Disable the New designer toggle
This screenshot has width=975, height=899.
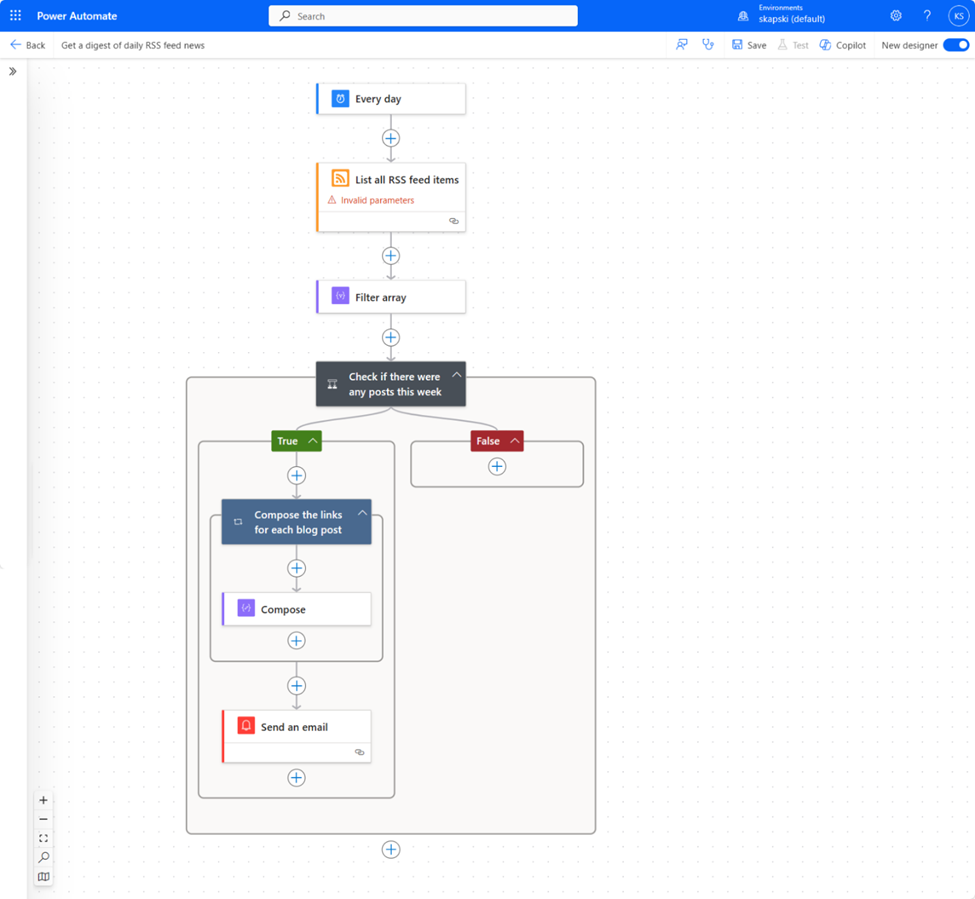point(956,45)
